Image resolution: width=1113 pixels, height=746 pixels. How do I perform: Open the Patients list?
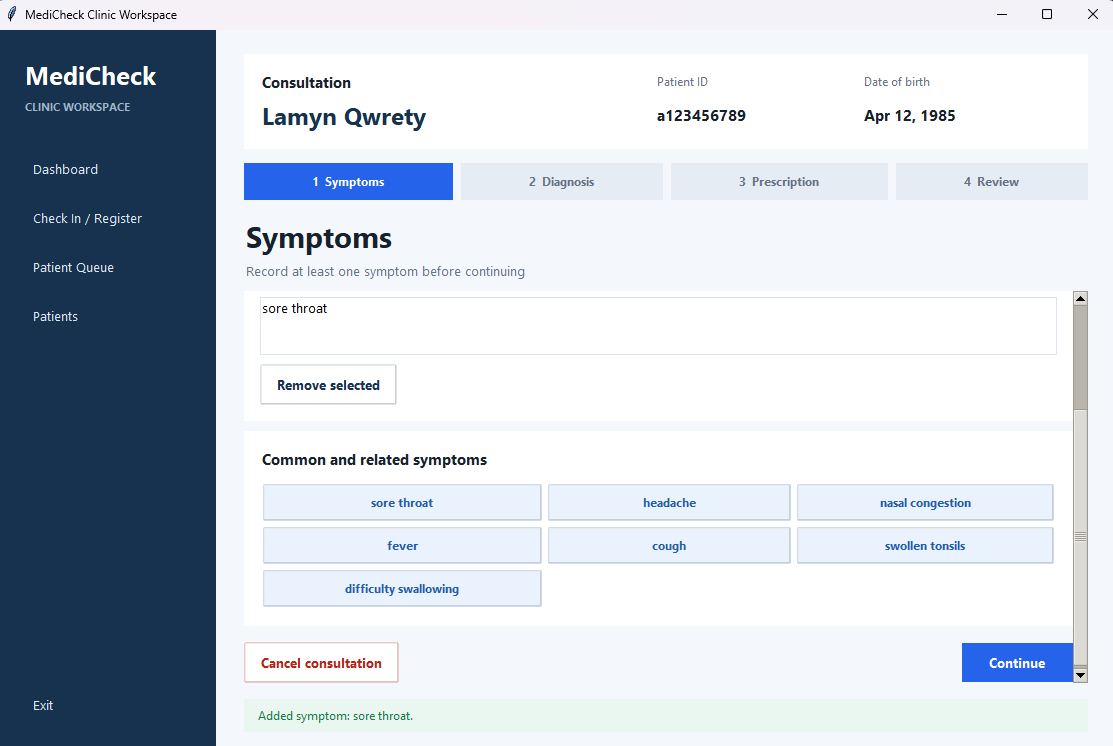pos(55,317)
